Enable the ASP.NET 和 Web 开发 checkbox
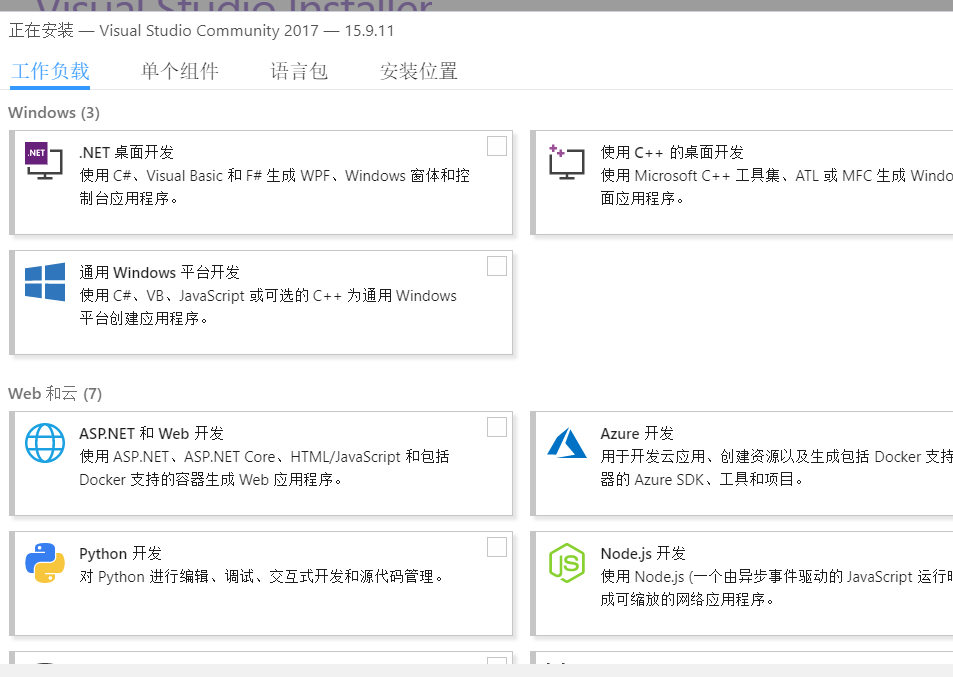Viewport: 953px width, 677px height. [496, 426]
